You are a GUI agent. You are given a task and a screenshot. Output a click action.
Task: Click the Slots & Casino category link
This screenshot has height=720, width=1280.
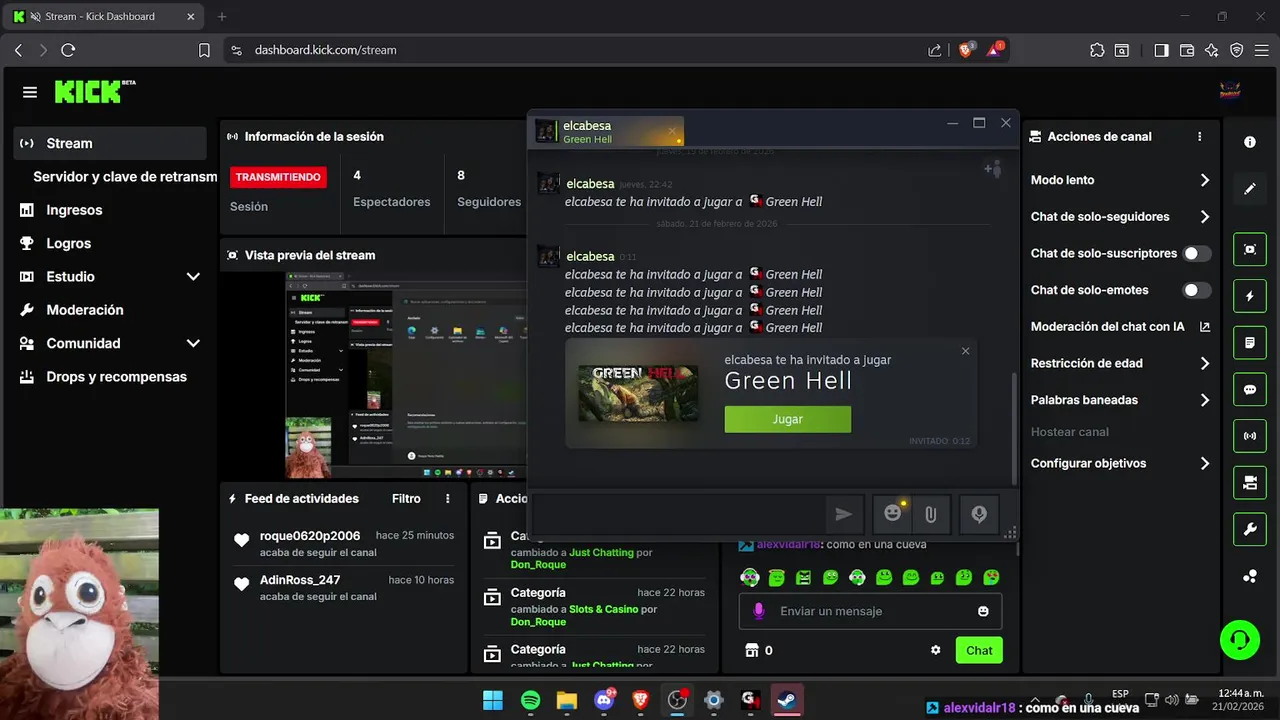[603, 609]
